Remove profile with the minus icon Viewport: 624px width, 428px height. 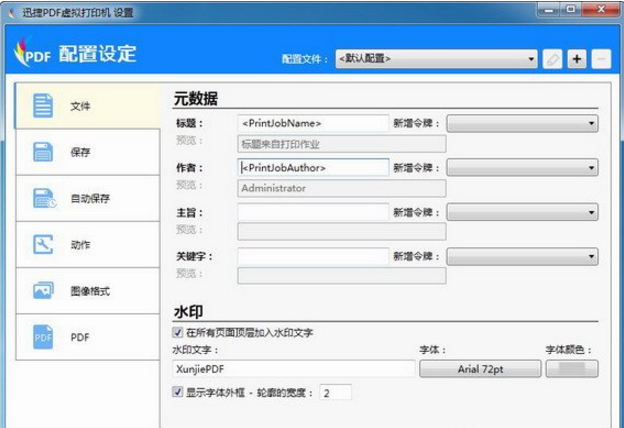pos(601,59)
